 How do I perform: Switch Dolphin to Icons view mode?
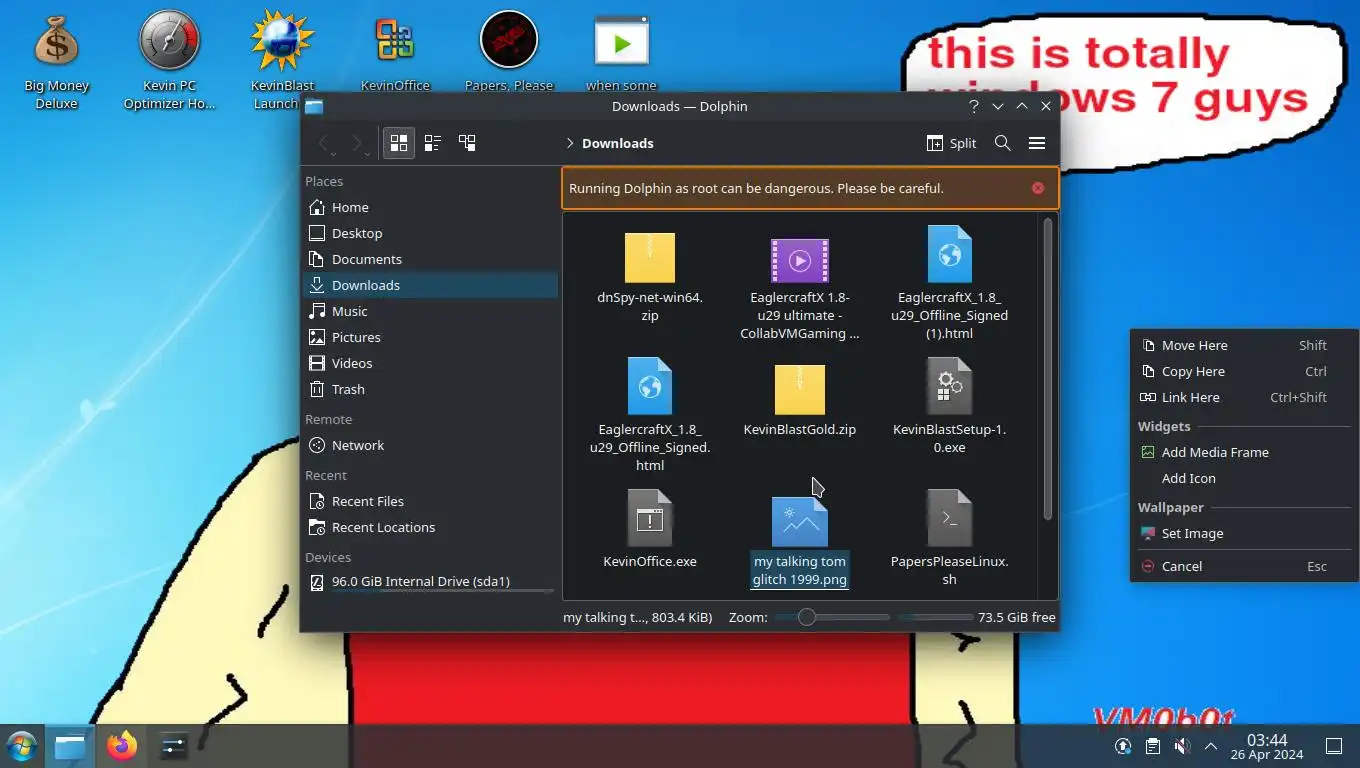pos(398,143)
